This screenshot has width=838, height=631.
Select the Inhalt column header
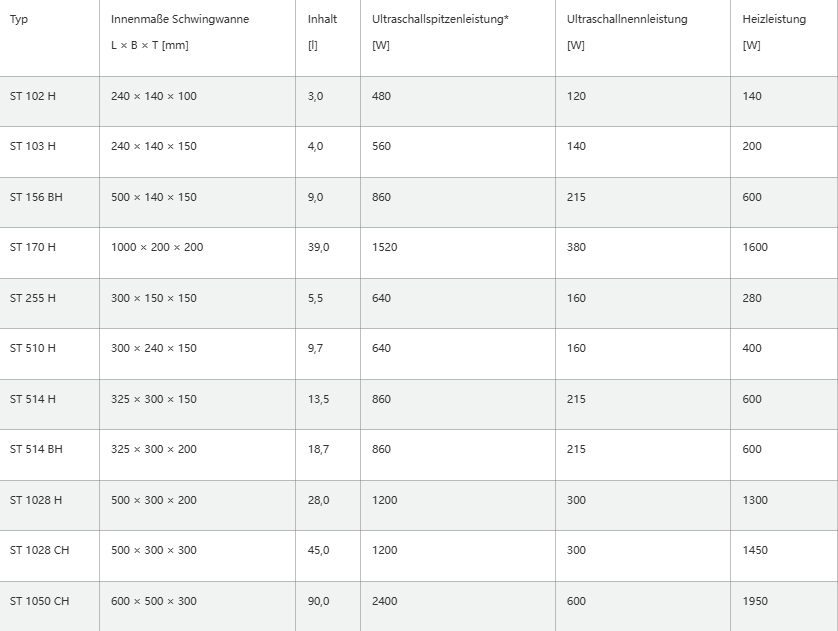pos(323,19)
